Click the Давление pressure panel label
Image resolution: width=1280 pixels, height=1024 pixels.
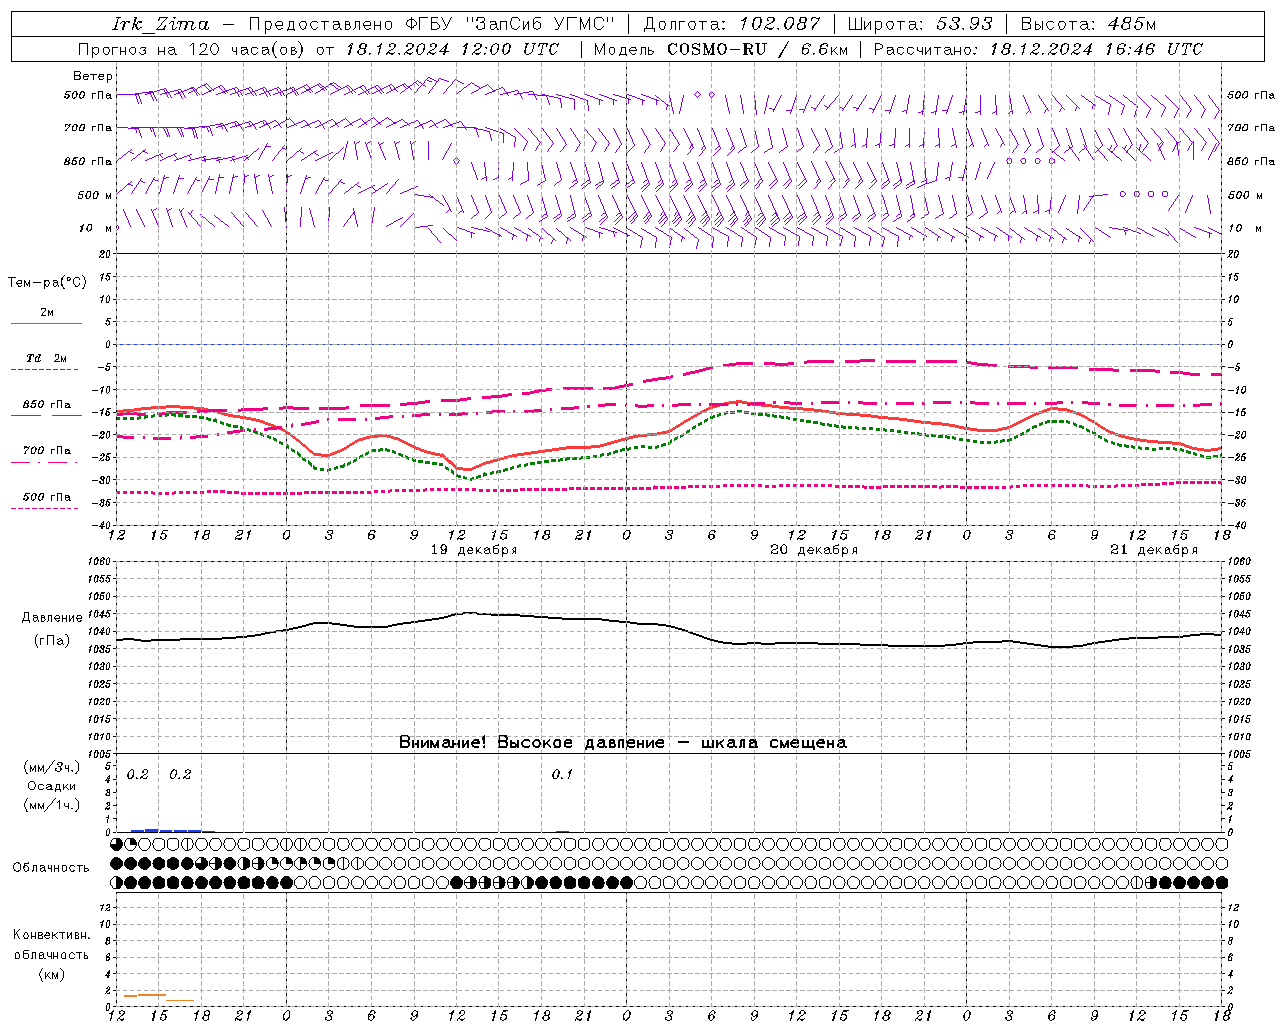[52, 618]
